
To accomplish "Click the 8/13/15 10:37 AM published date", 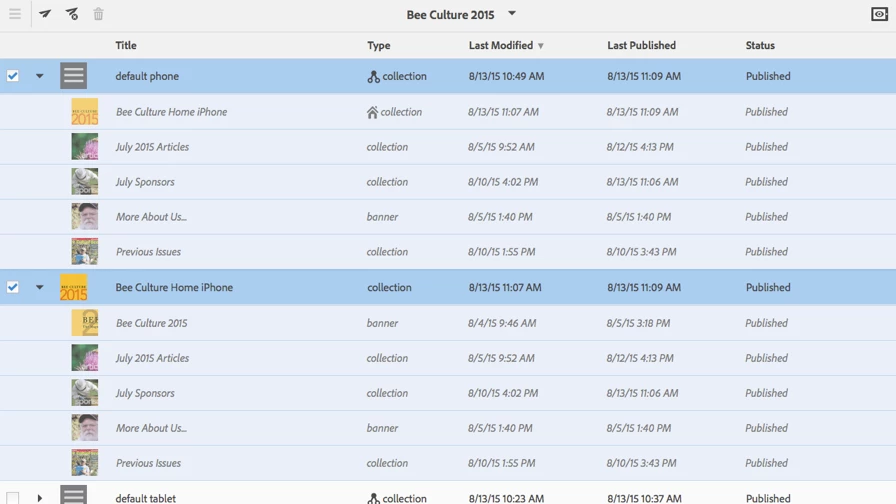I will 645,498.
